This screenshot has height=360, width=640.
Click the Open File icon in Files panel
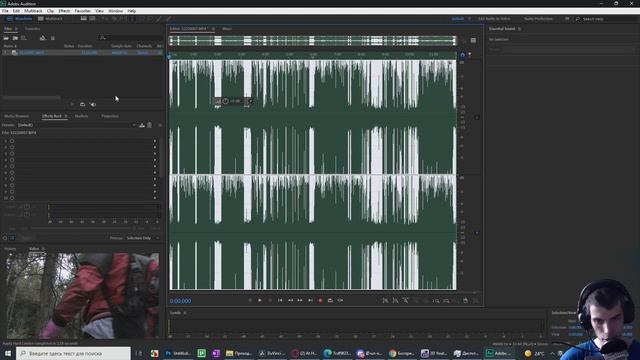pos(6,38)
